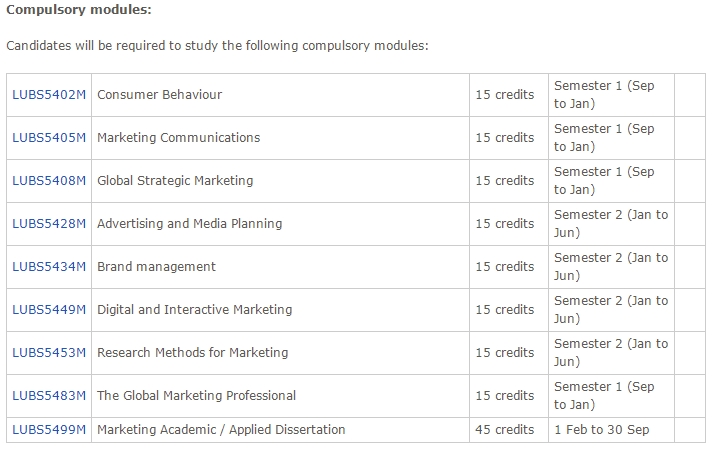Select the Marketing Communications title cell
Image resolution: width=715 pixels, height=452 pixels.
[x=178, y=138]
